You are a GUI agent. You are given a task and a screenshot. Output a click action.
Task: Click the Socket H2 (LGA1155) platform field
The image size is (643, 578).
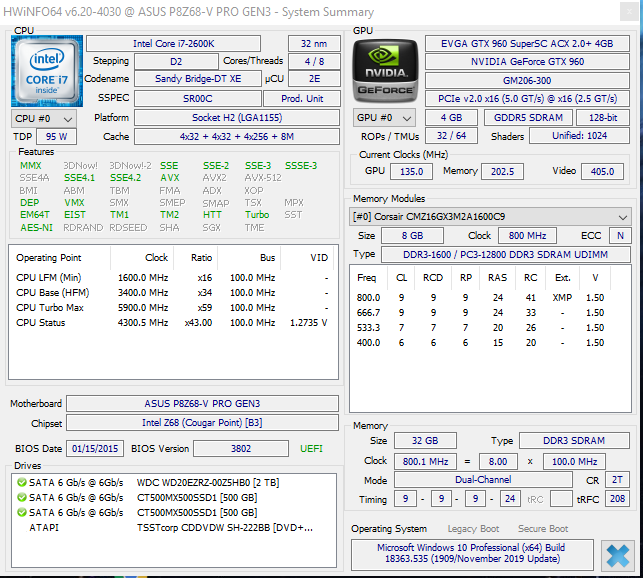[237, 118]
